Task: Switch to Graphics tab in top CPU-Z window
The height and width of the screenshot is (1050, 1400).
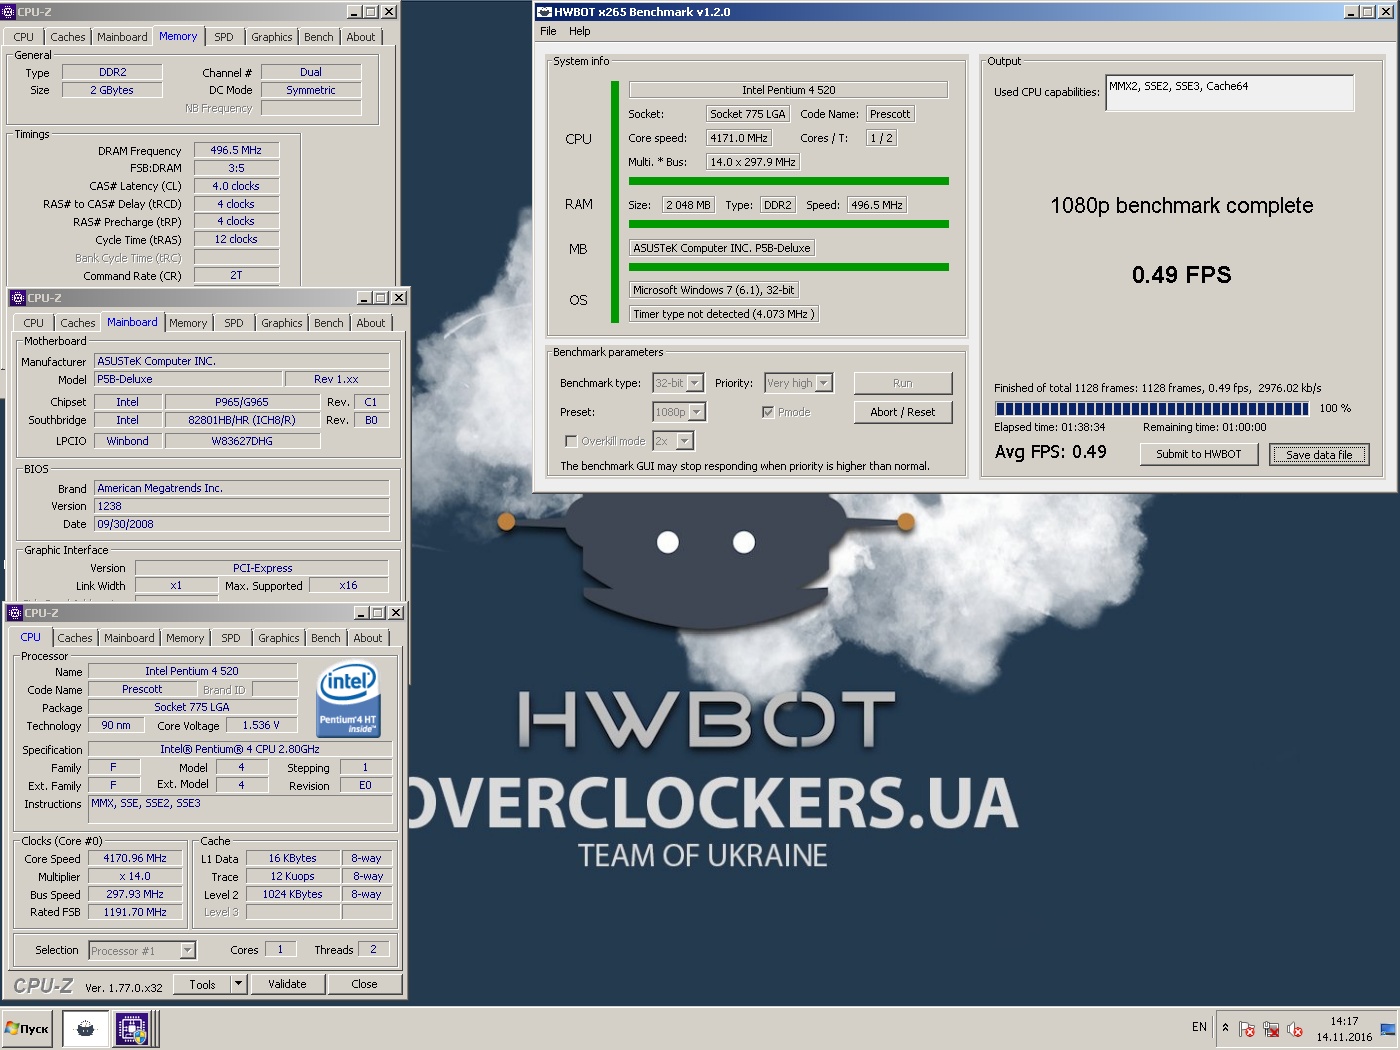Action: [x=272, y=37]
